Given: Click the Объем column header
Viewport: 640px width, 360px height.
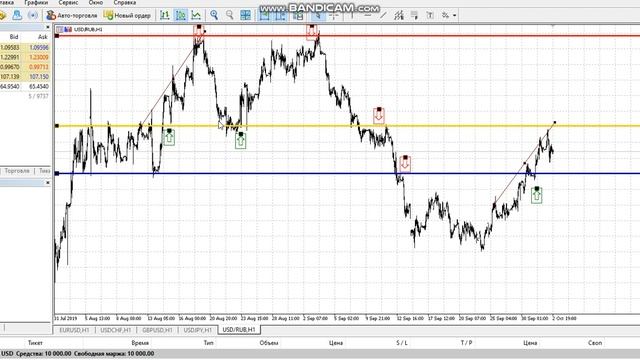Looking at the screenshot, I should coord(269,343).
